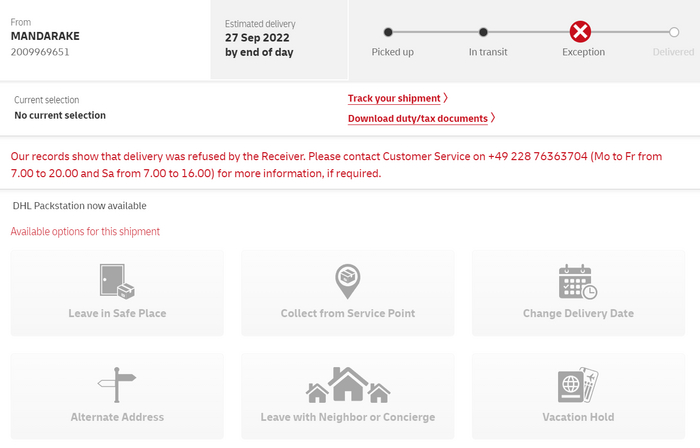Choose the Collect from Service Point label
The image size is (700, 448).
pyautogui.click(x=348, y=313)
